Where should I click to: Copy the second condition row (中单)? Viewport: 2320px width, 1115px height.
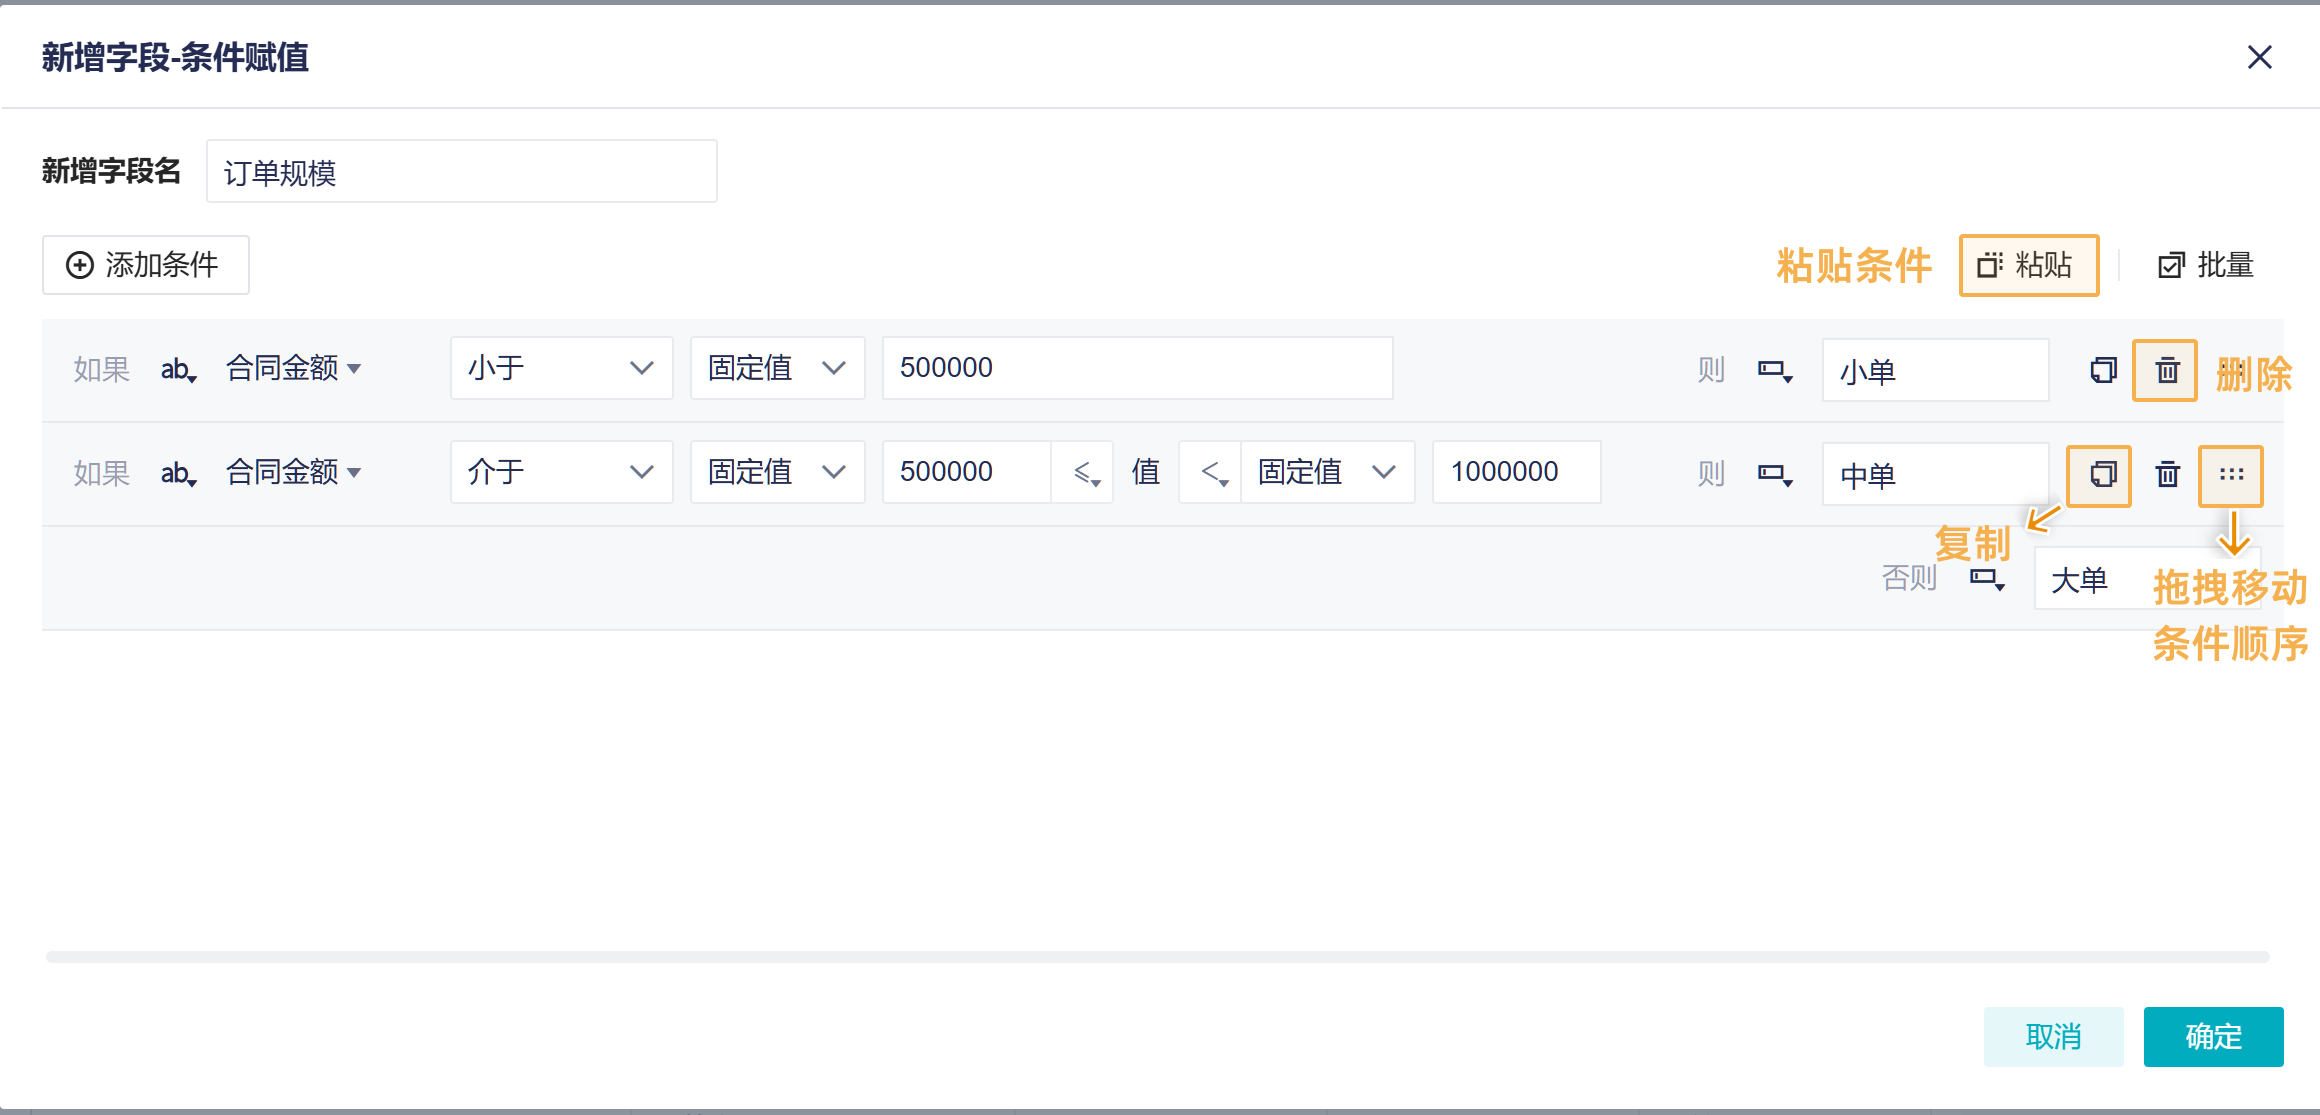2101,474
